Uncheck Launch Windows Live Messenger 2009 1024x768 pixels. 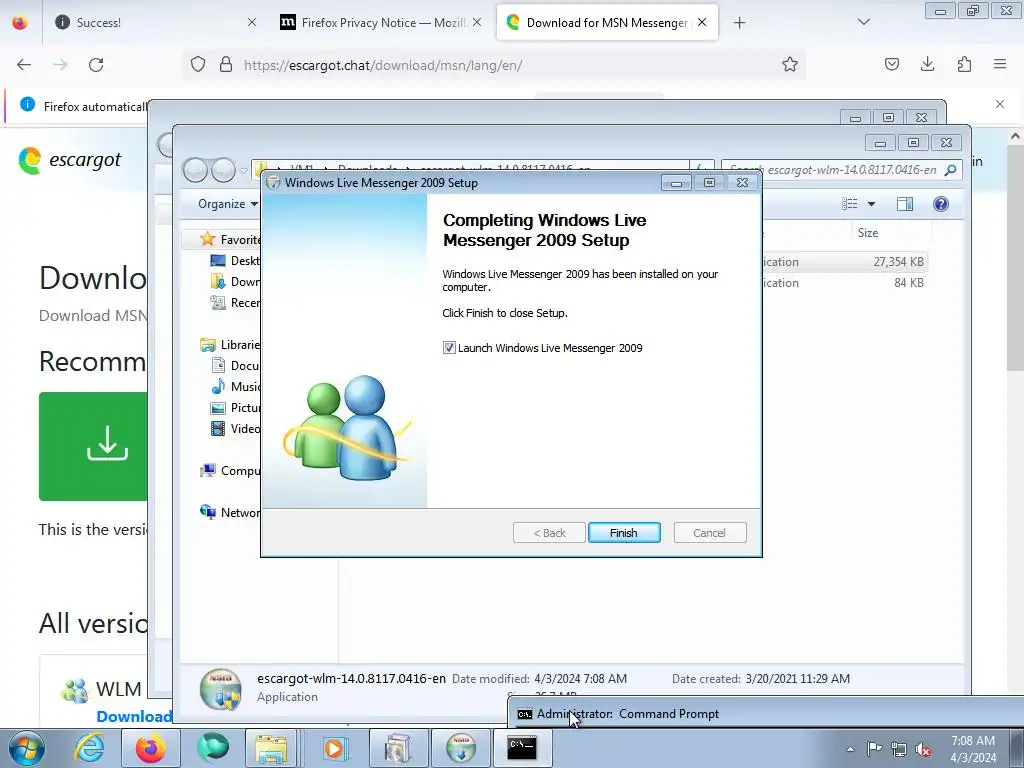click(x=449, y=348)
